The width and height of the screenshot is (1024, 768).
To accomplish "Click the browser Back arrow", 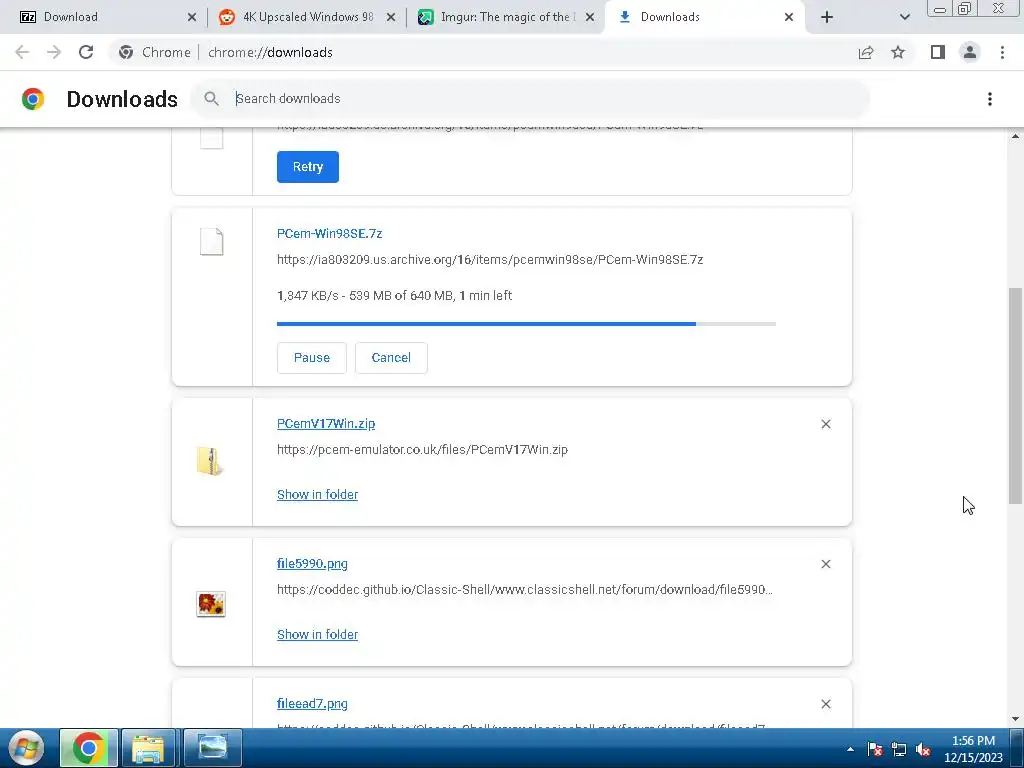I will click(22, 52).
